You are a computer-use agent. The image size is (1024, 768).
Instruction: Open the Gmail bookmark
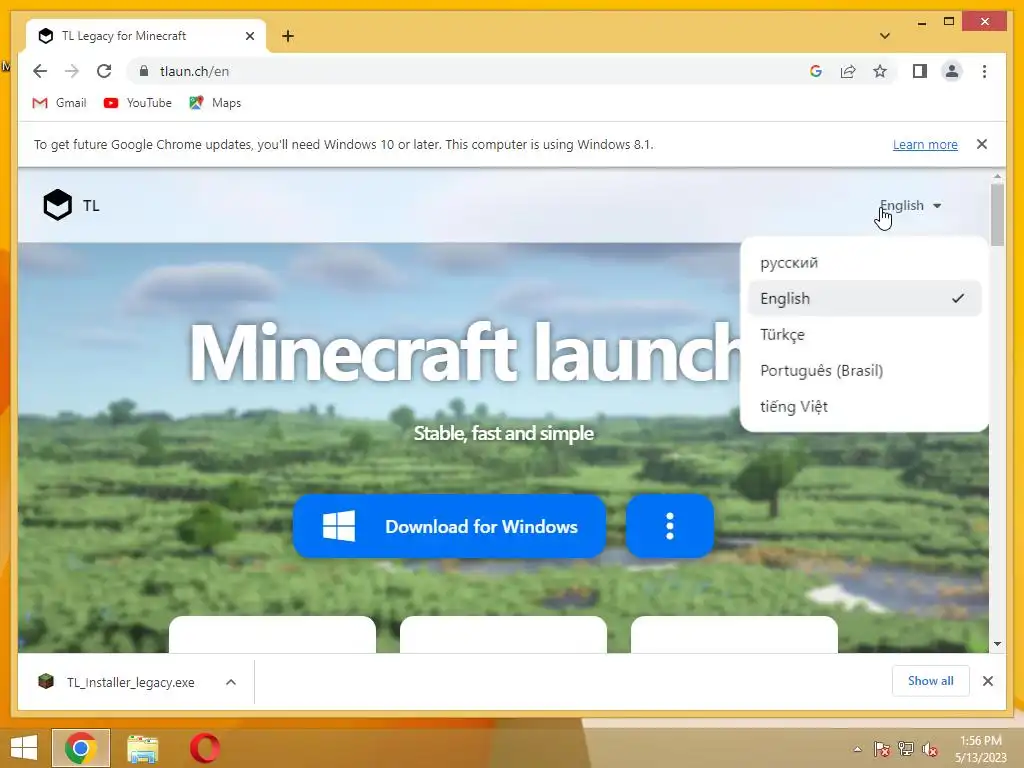point(59,103)
